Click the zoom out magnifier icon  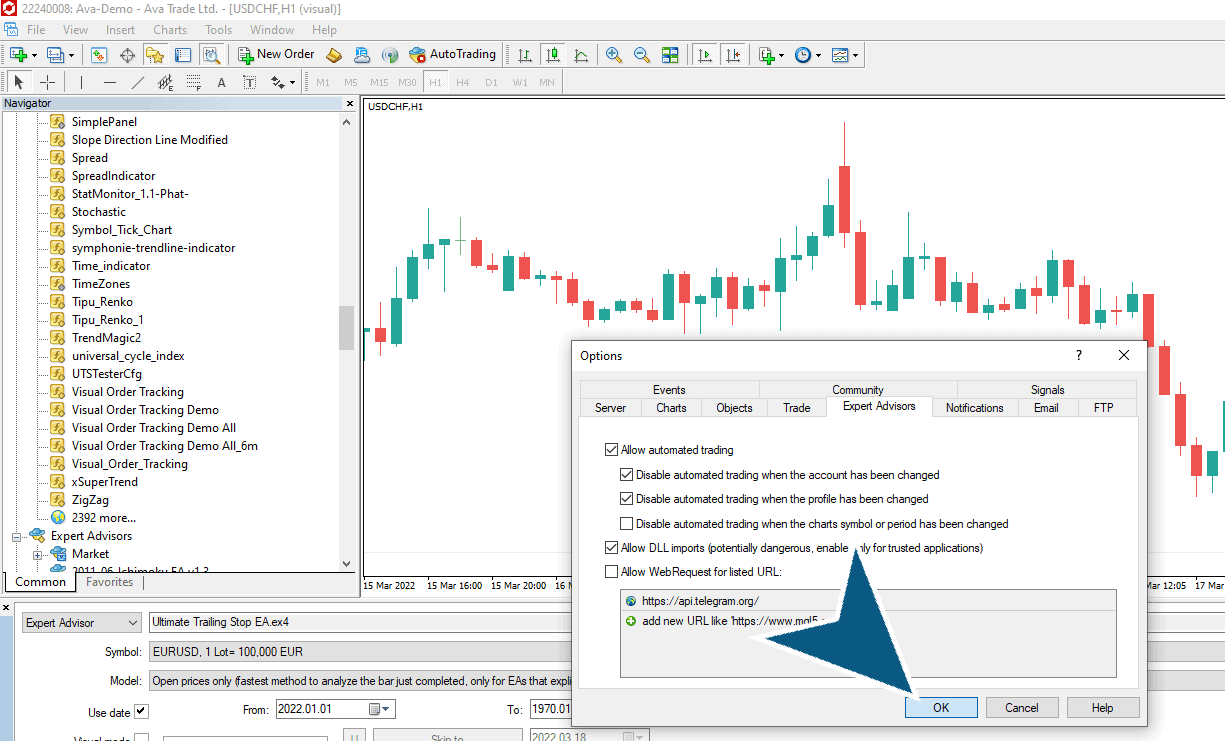tap(642, 55)
